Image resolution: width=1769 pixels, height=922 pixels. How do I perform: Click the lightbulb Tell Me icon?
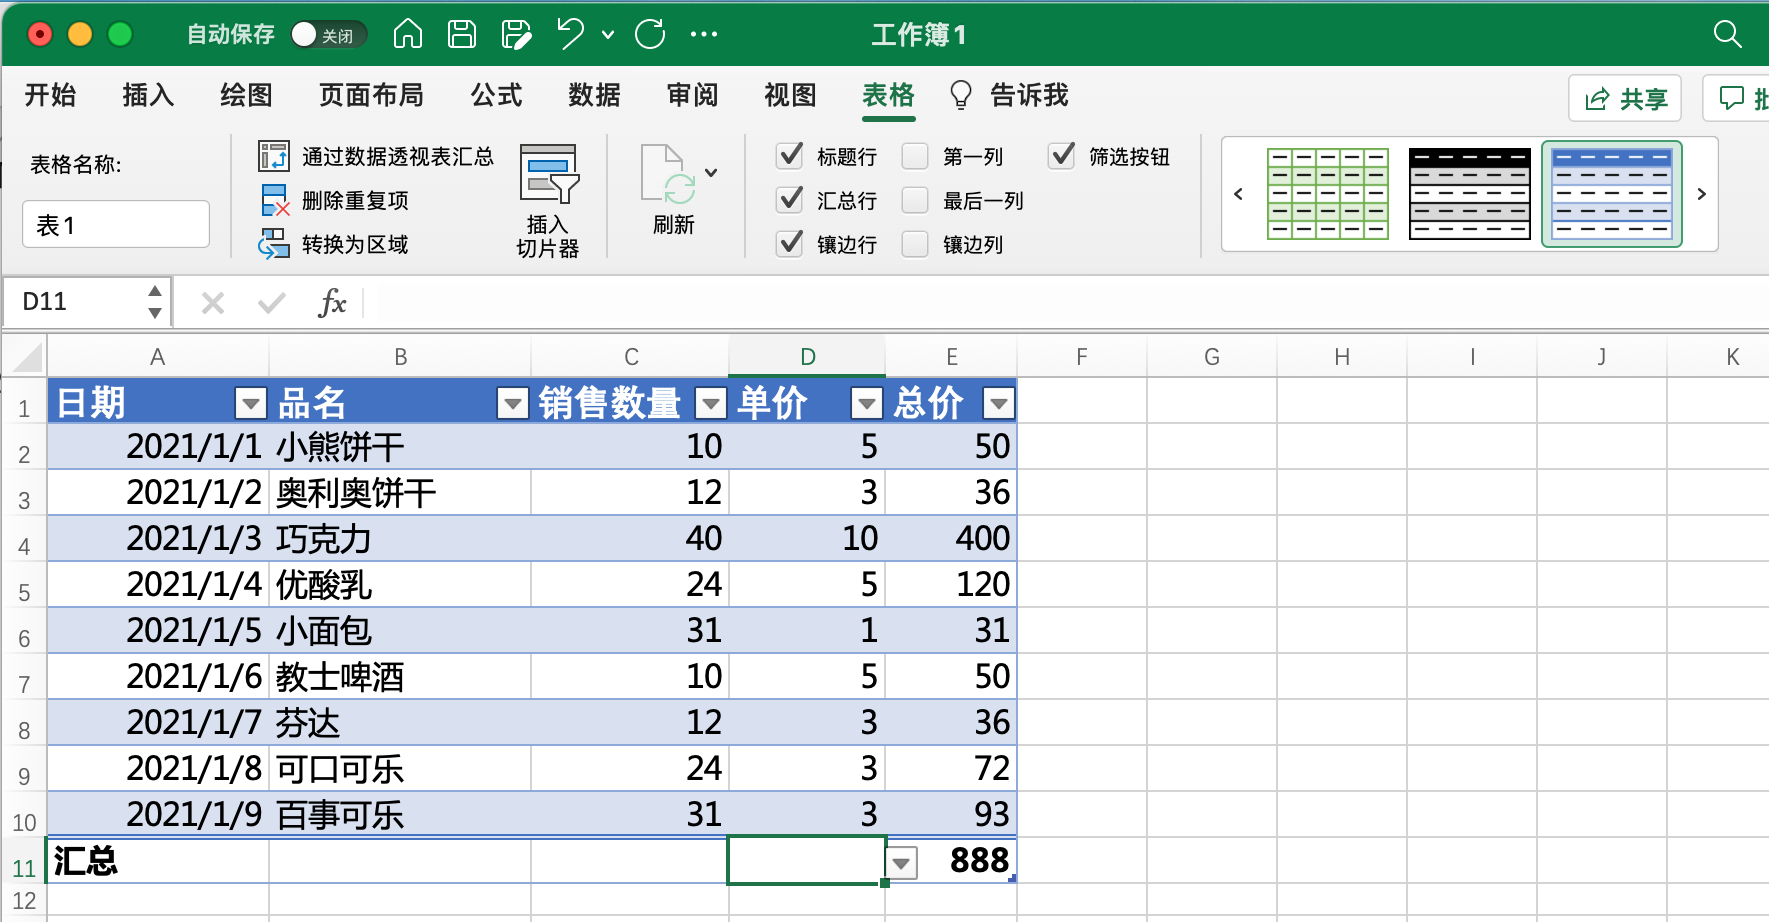(960, 95)
